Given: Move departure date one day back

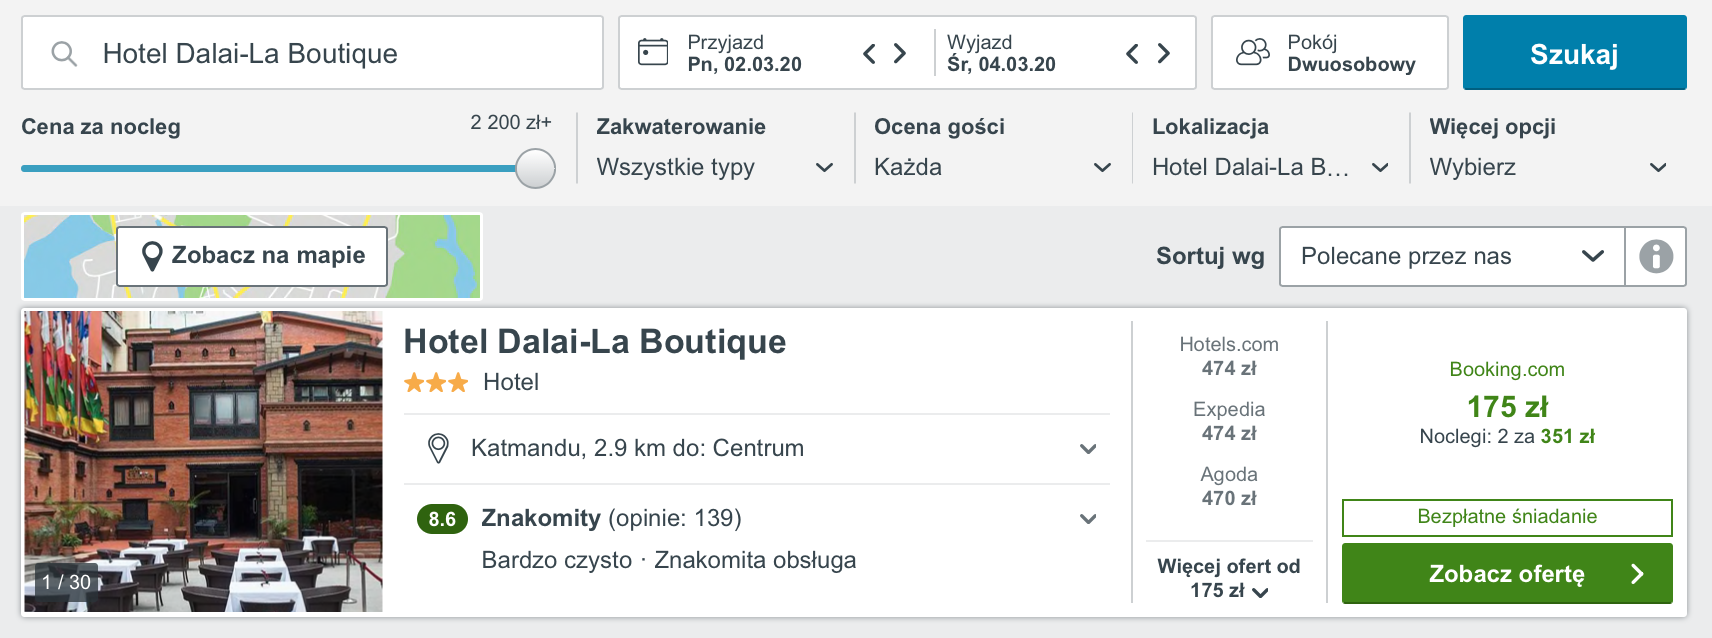Looking at the screenshot, I should coord(1132,53).
